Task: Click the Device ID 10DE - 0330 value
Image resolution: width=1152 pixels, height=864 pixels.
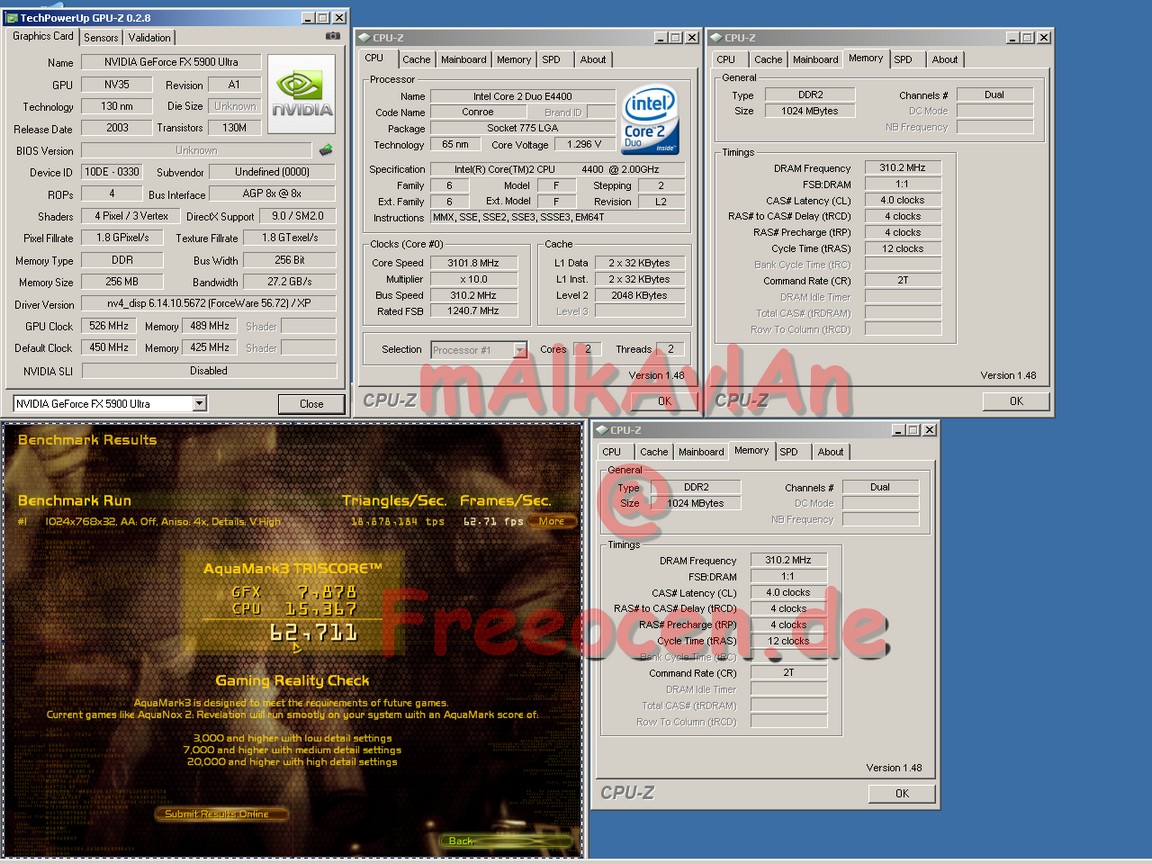Action: pos(112,172)
